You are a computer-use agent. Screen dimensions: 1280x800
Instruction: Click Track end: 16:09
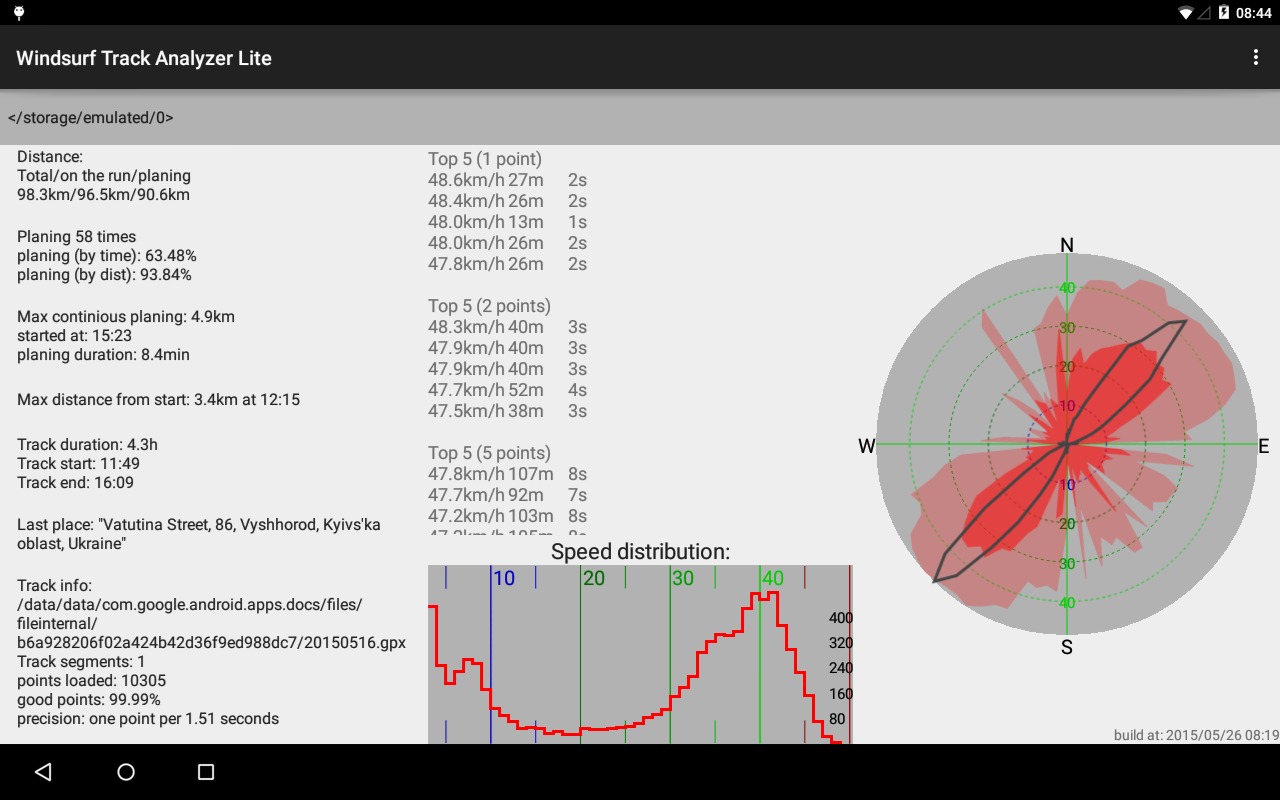coord(75,483)
